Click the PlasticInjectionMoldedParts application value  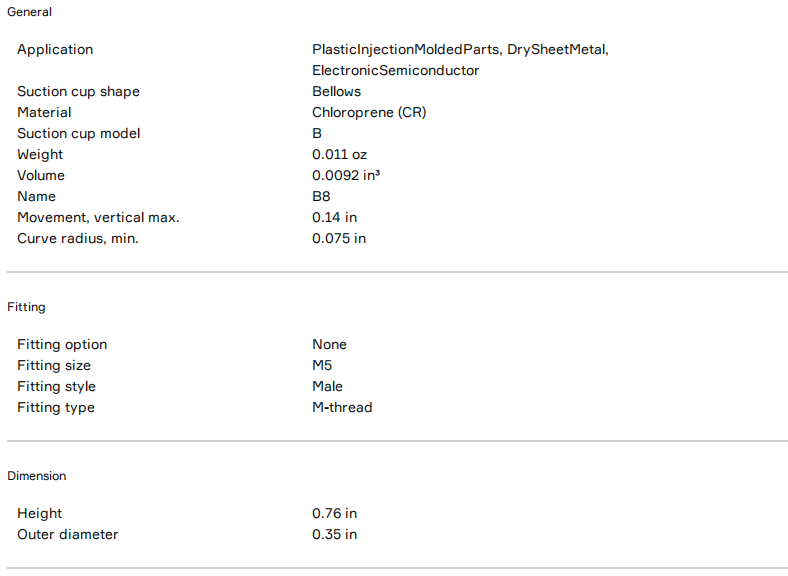406,49
